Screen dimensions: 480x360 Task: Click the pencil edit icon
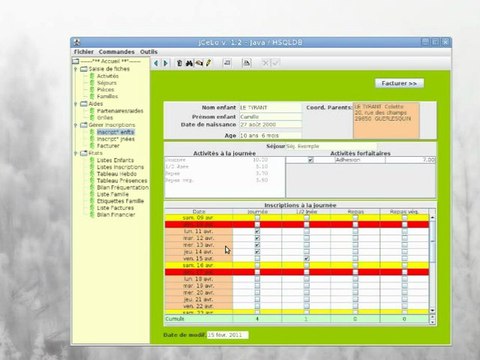tap(208, 63)
